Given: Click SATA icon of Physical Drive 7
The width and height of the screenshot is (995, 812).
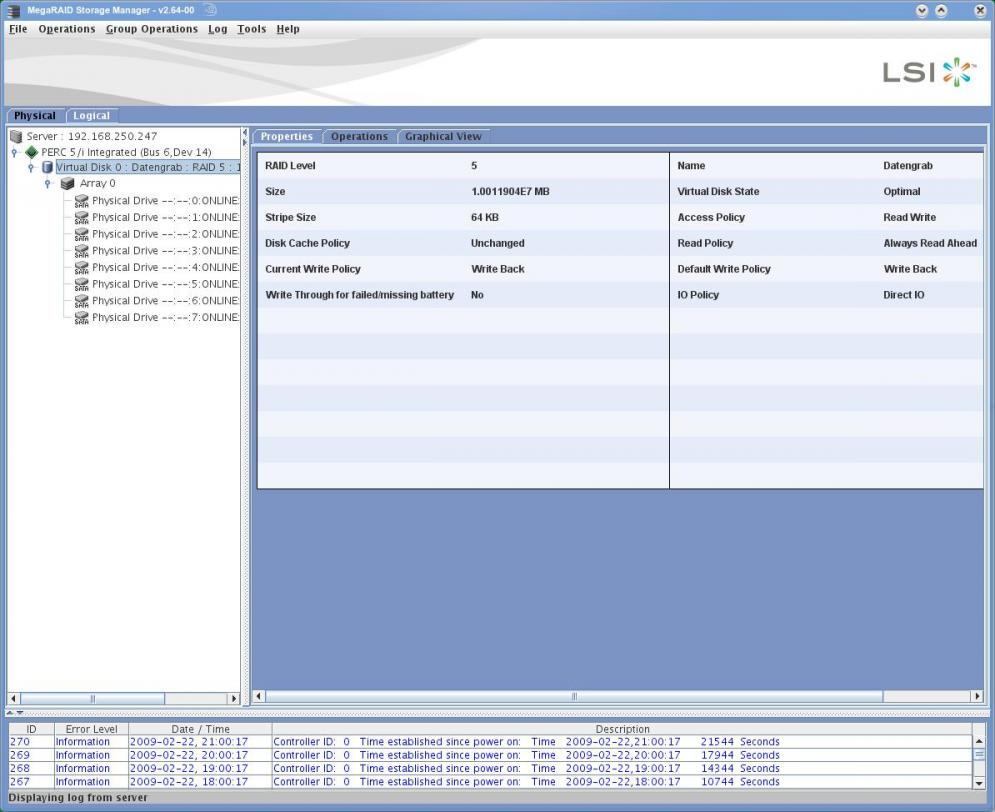Looking at the screenshot, I should [81, 318].
